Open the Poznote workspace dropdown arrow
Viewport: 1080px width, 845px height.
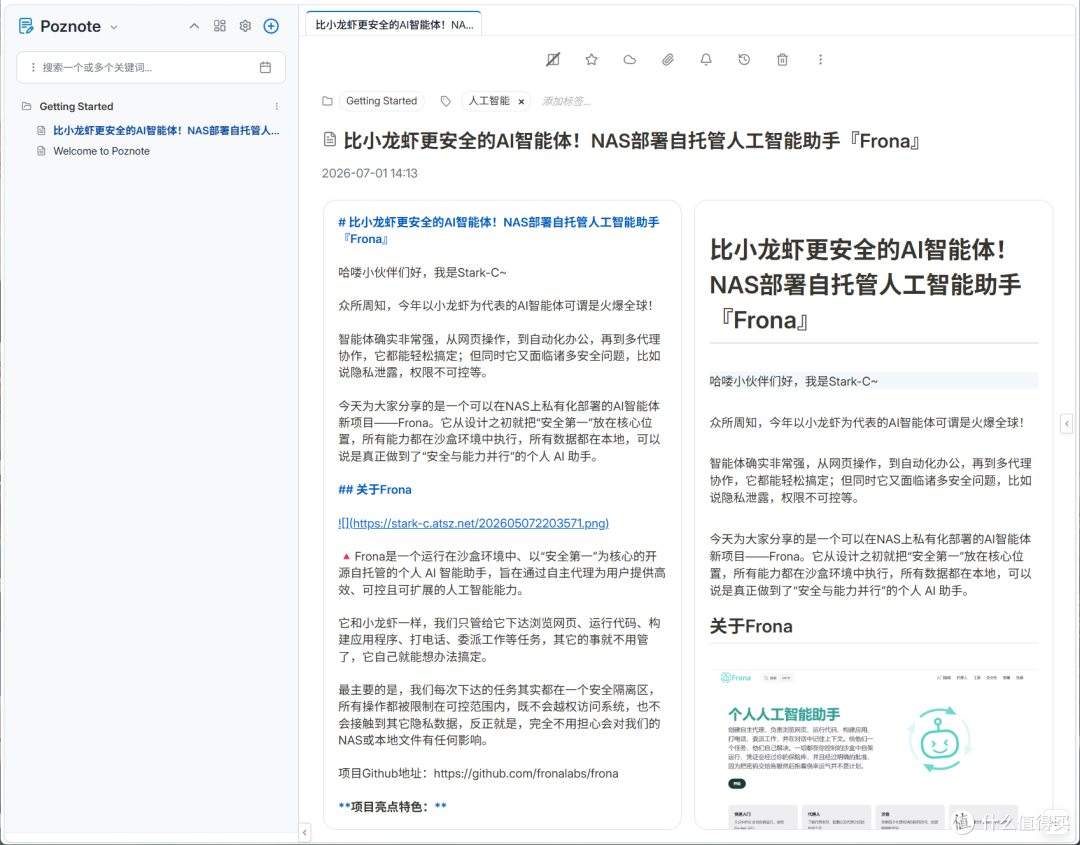114,27
